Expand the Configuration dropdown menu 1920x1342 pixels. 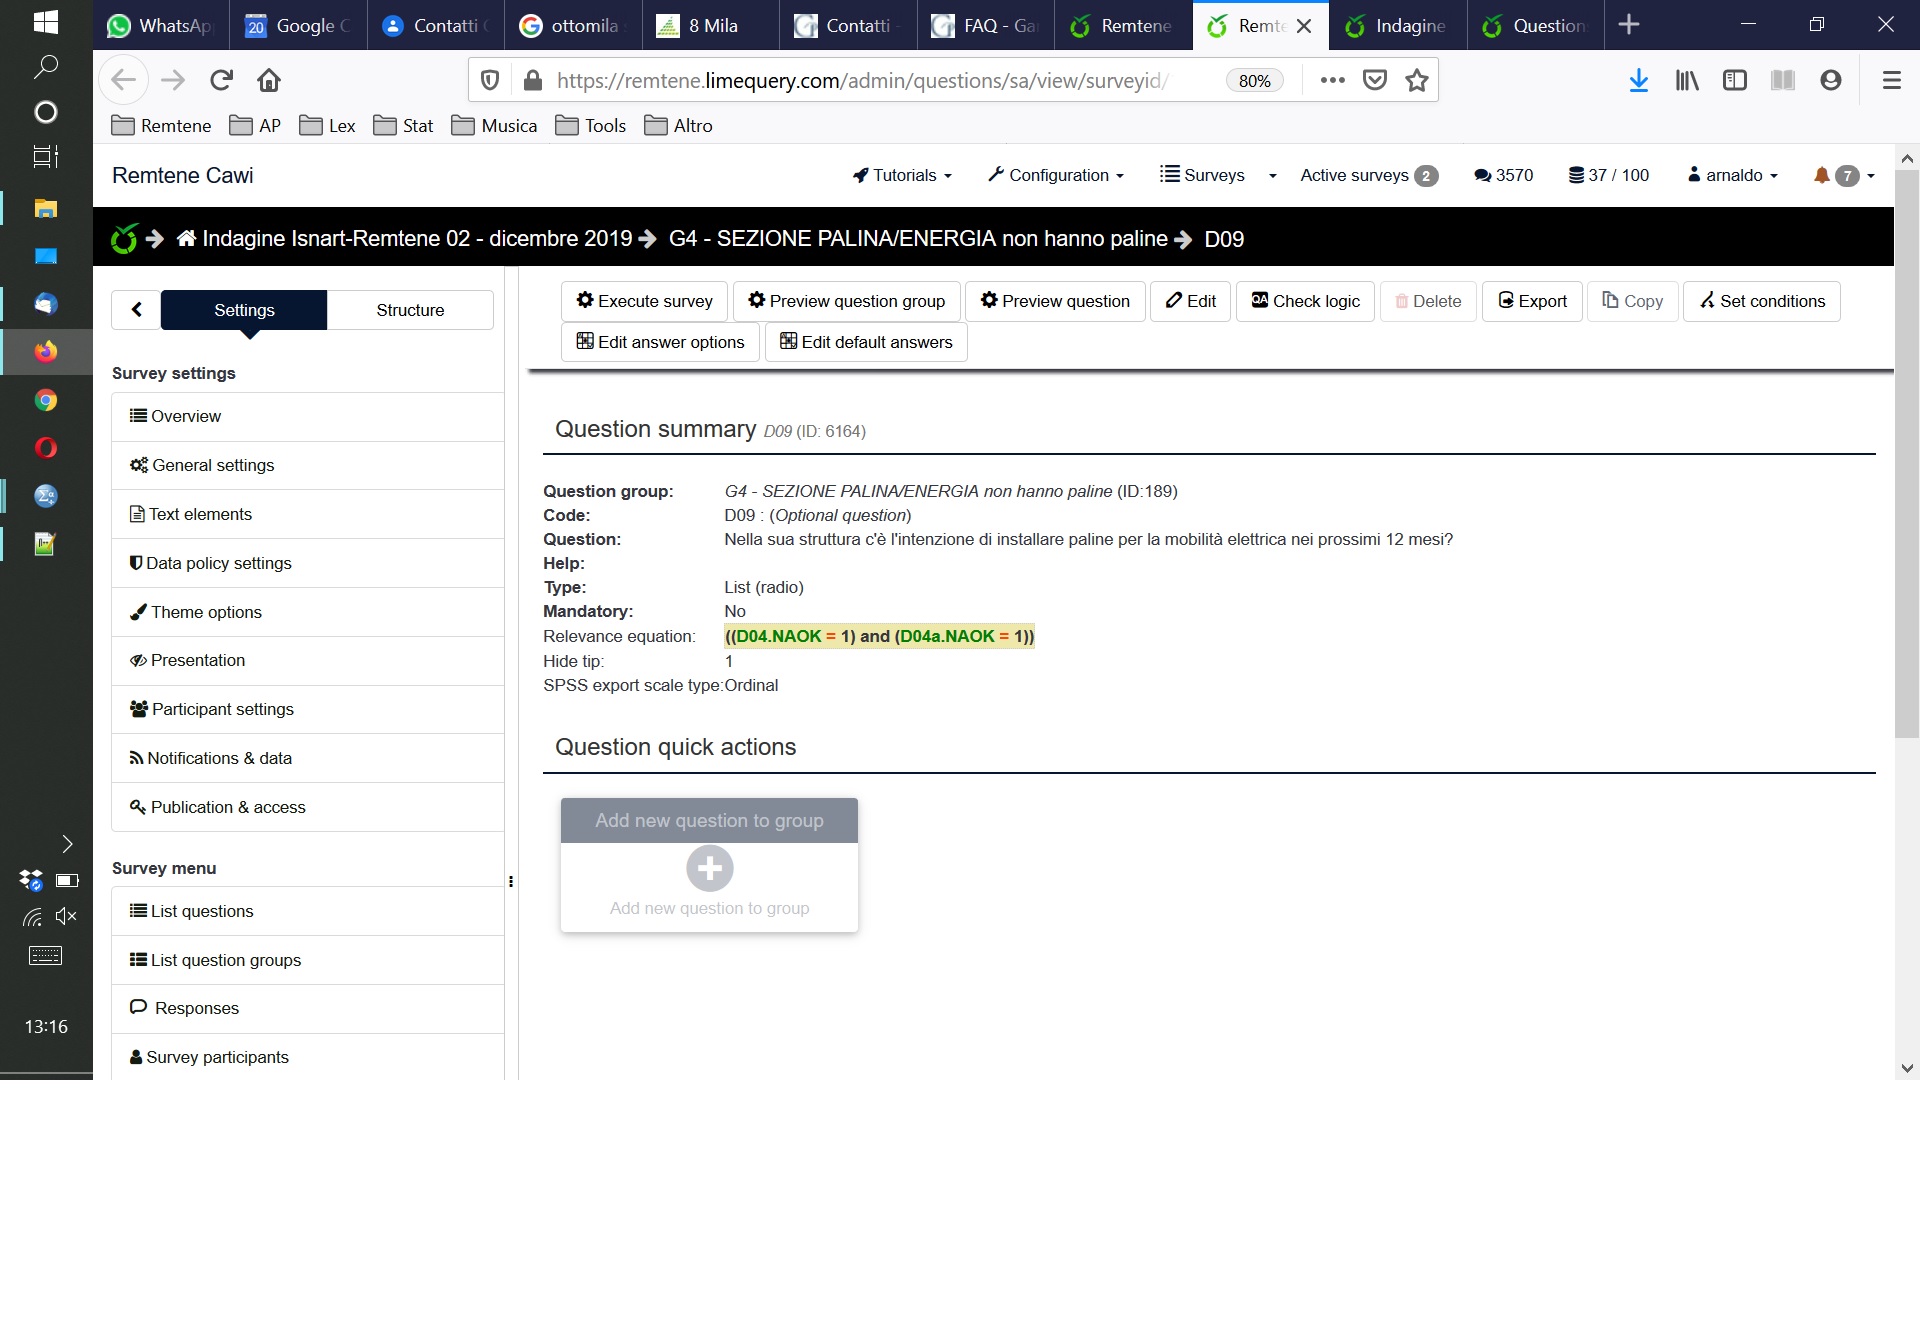(x=1056, y=175)
